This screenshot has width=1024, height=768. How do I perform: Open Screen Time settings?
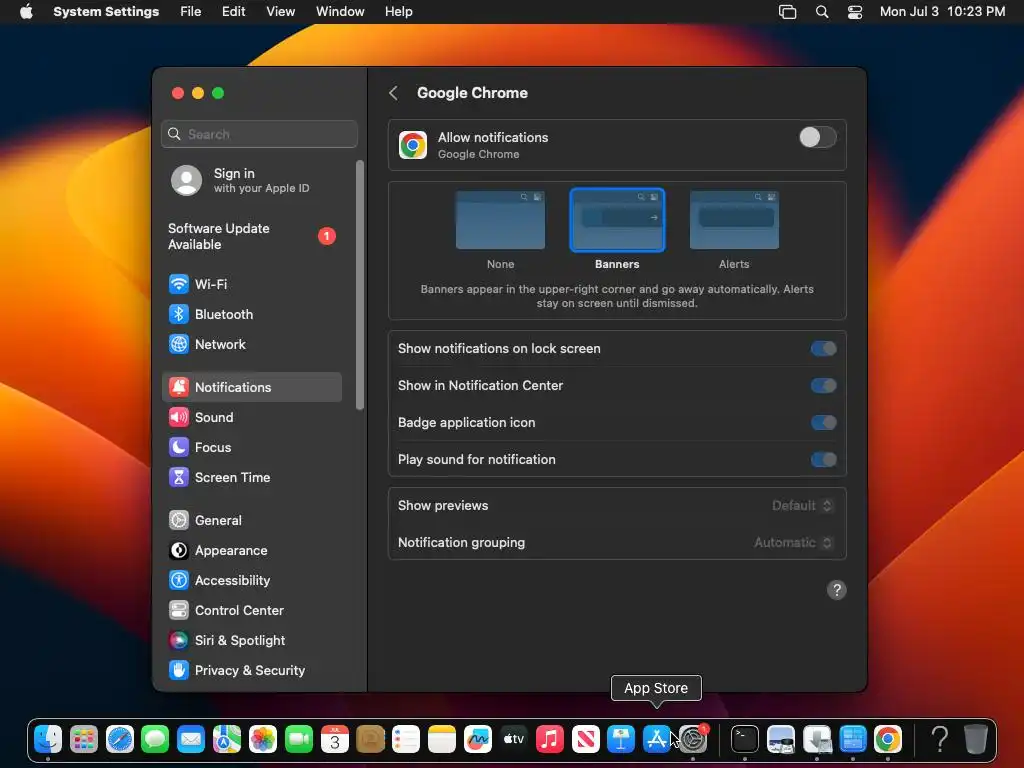pyautogui.click(x=251, y=477)
